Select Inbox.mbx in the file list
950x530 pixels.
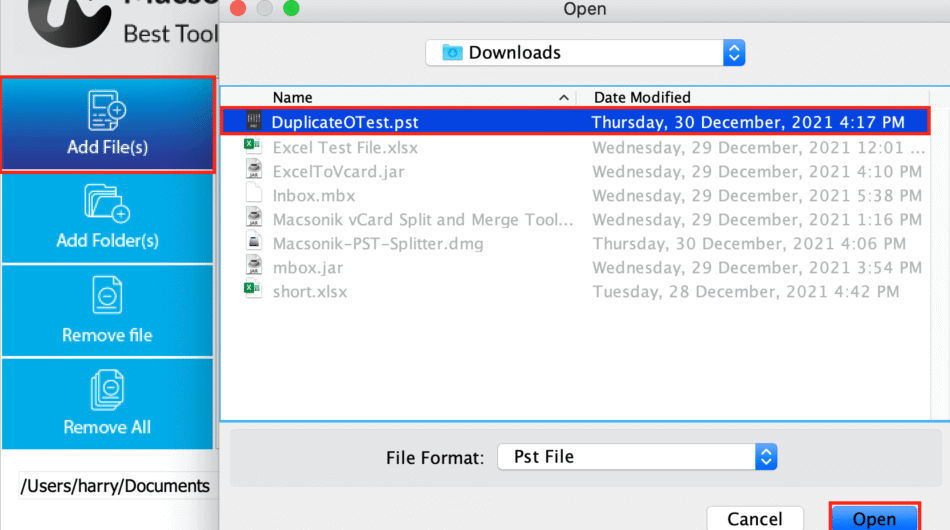(314, 196)
